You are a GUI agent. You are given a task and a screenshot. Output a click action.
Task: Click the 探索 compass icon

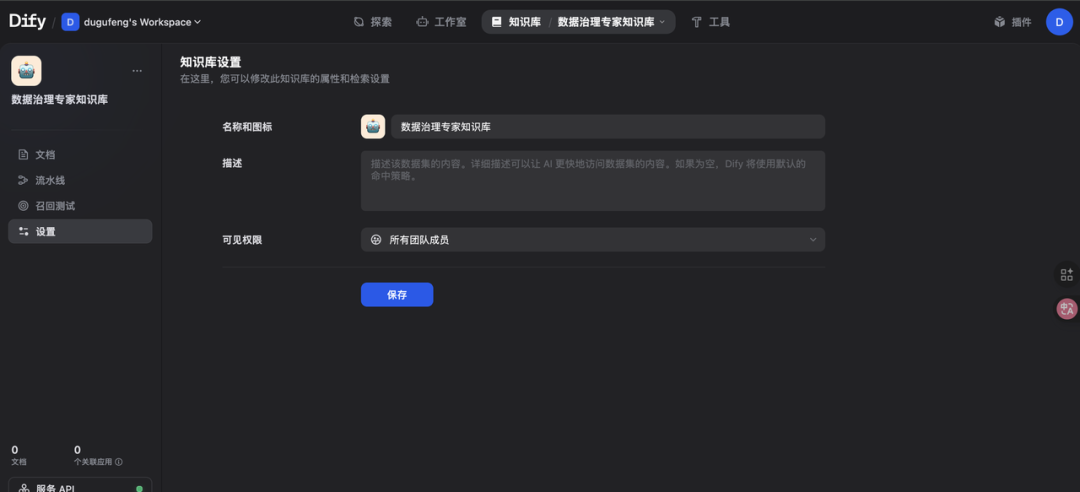click(x=358, y=22)
